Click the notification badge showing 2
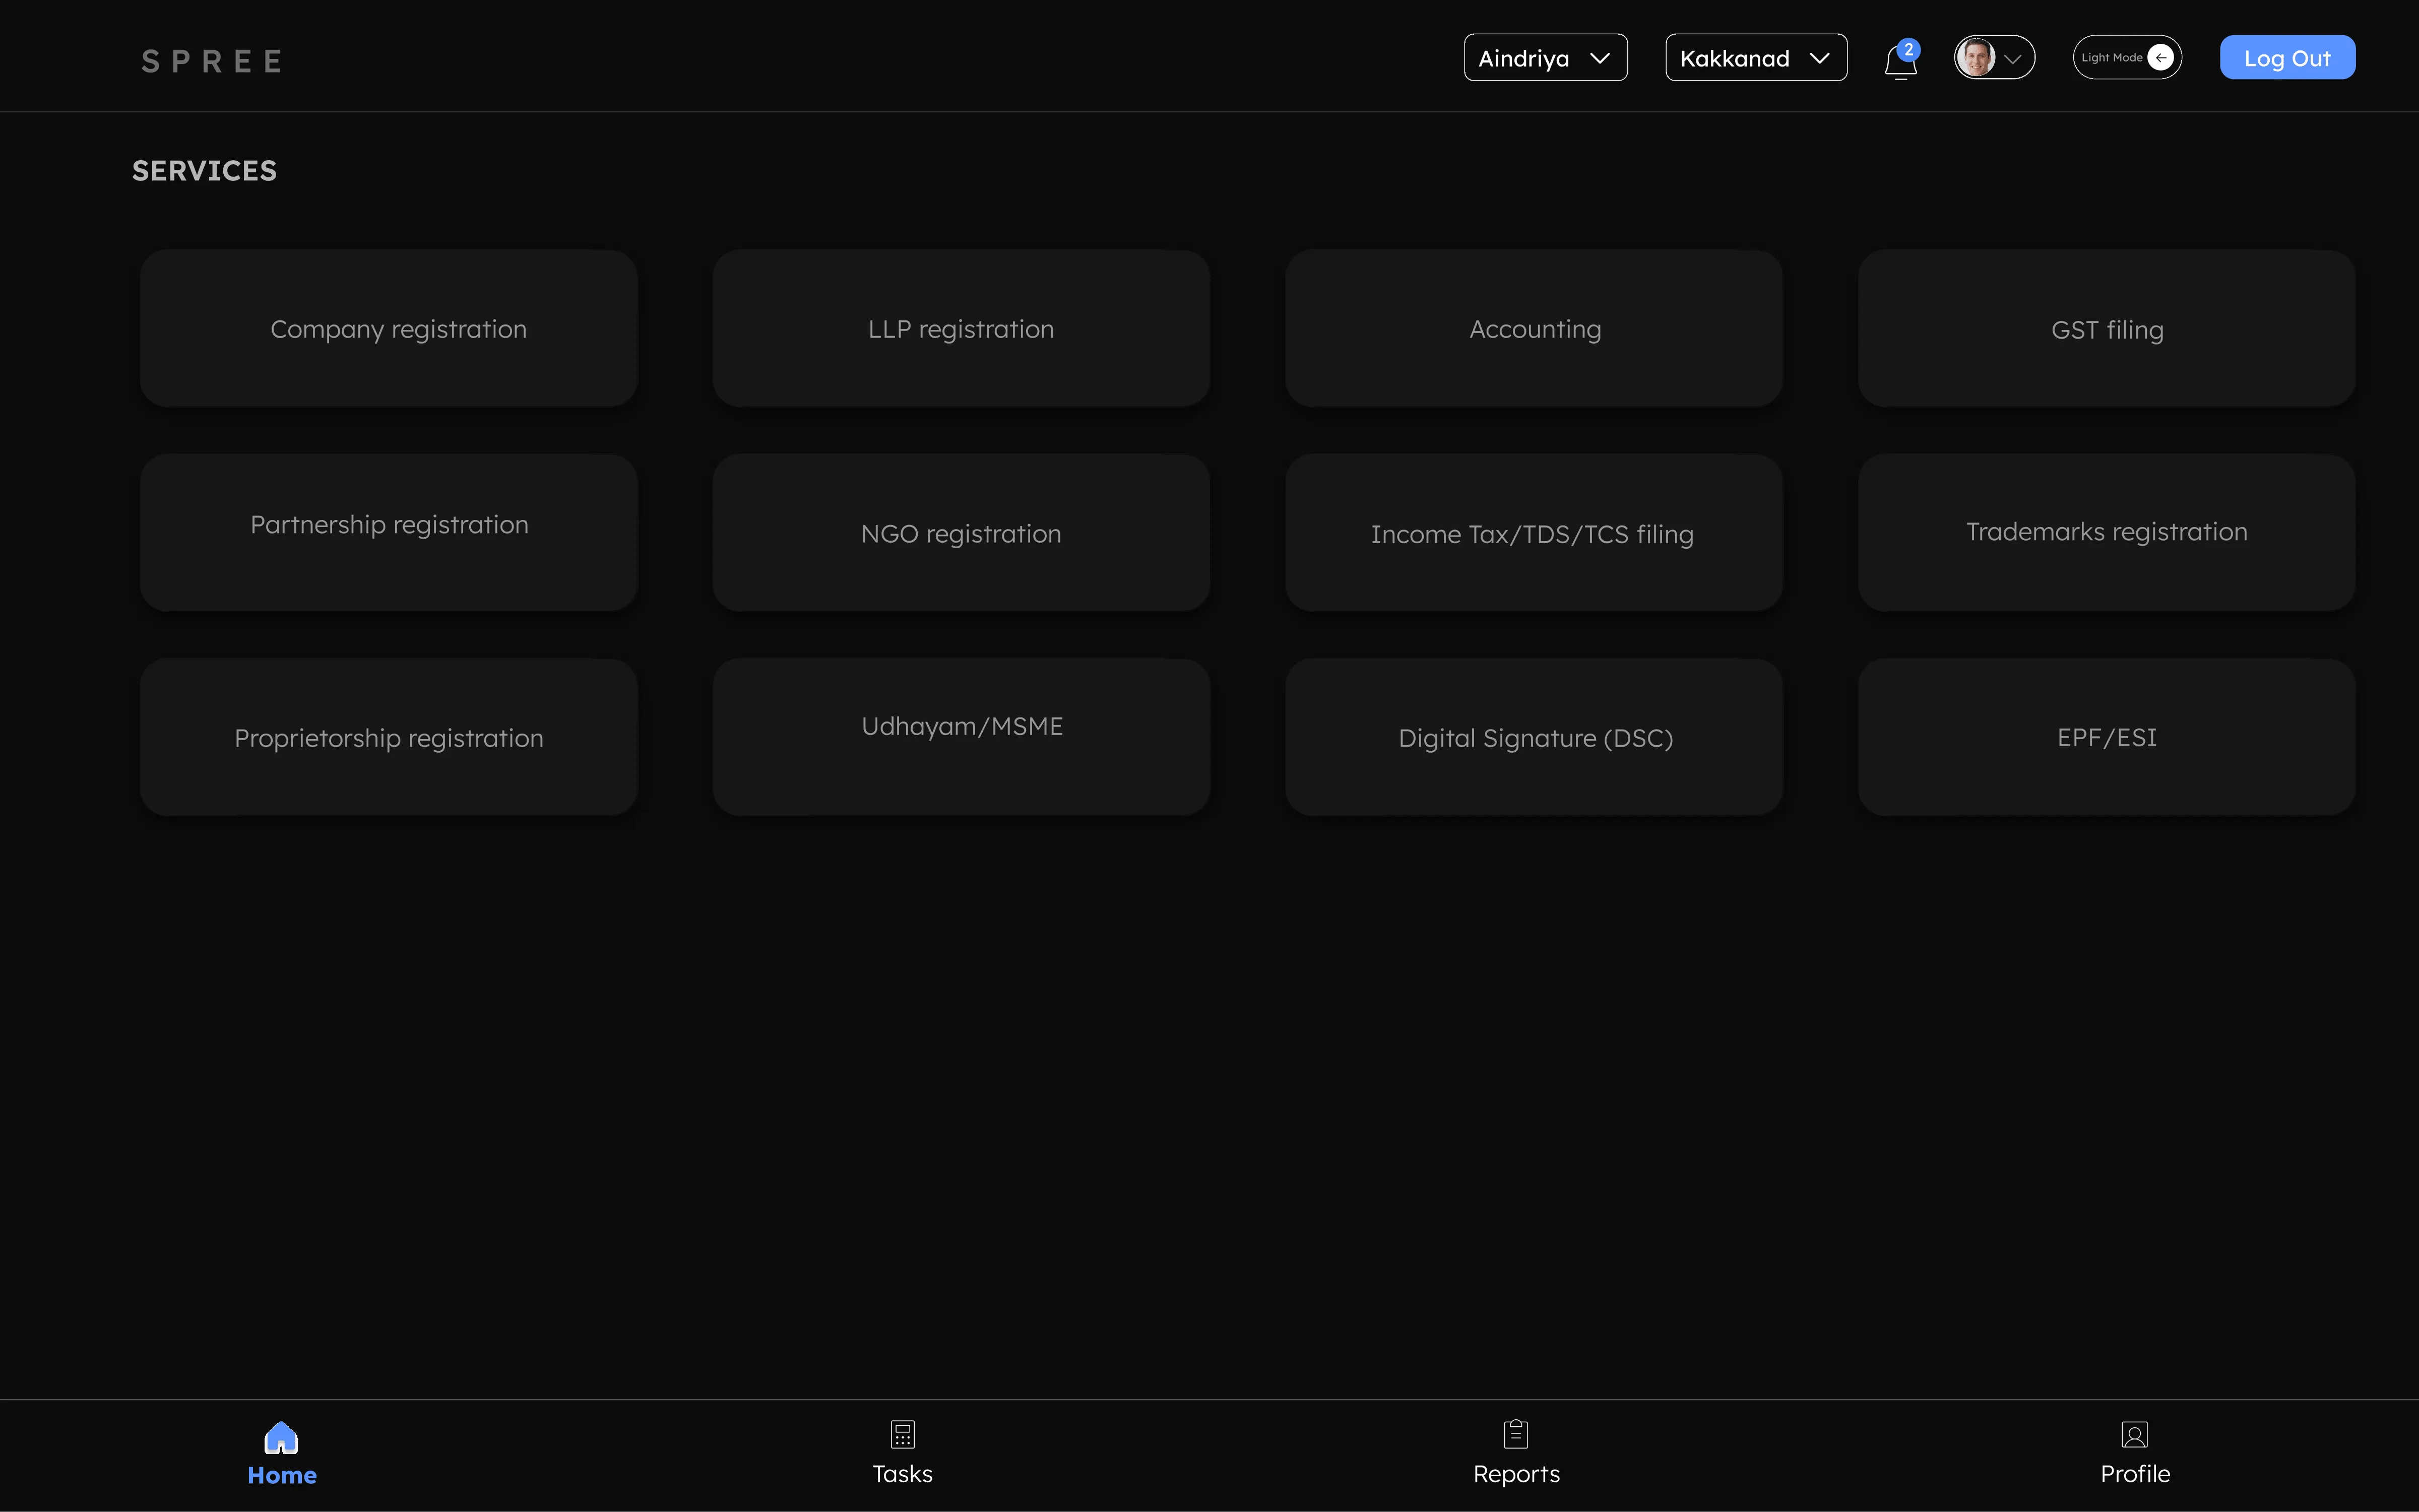Image resolution: width=2419 pixels, height=1512 pixels. 1909,48
